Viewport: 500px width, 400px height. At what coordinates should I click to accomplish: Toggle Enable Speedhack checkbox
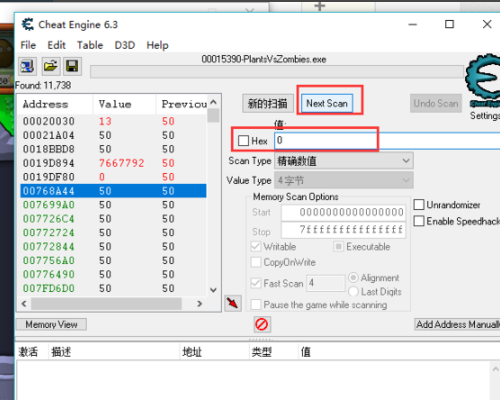click(x=419, y=221)
